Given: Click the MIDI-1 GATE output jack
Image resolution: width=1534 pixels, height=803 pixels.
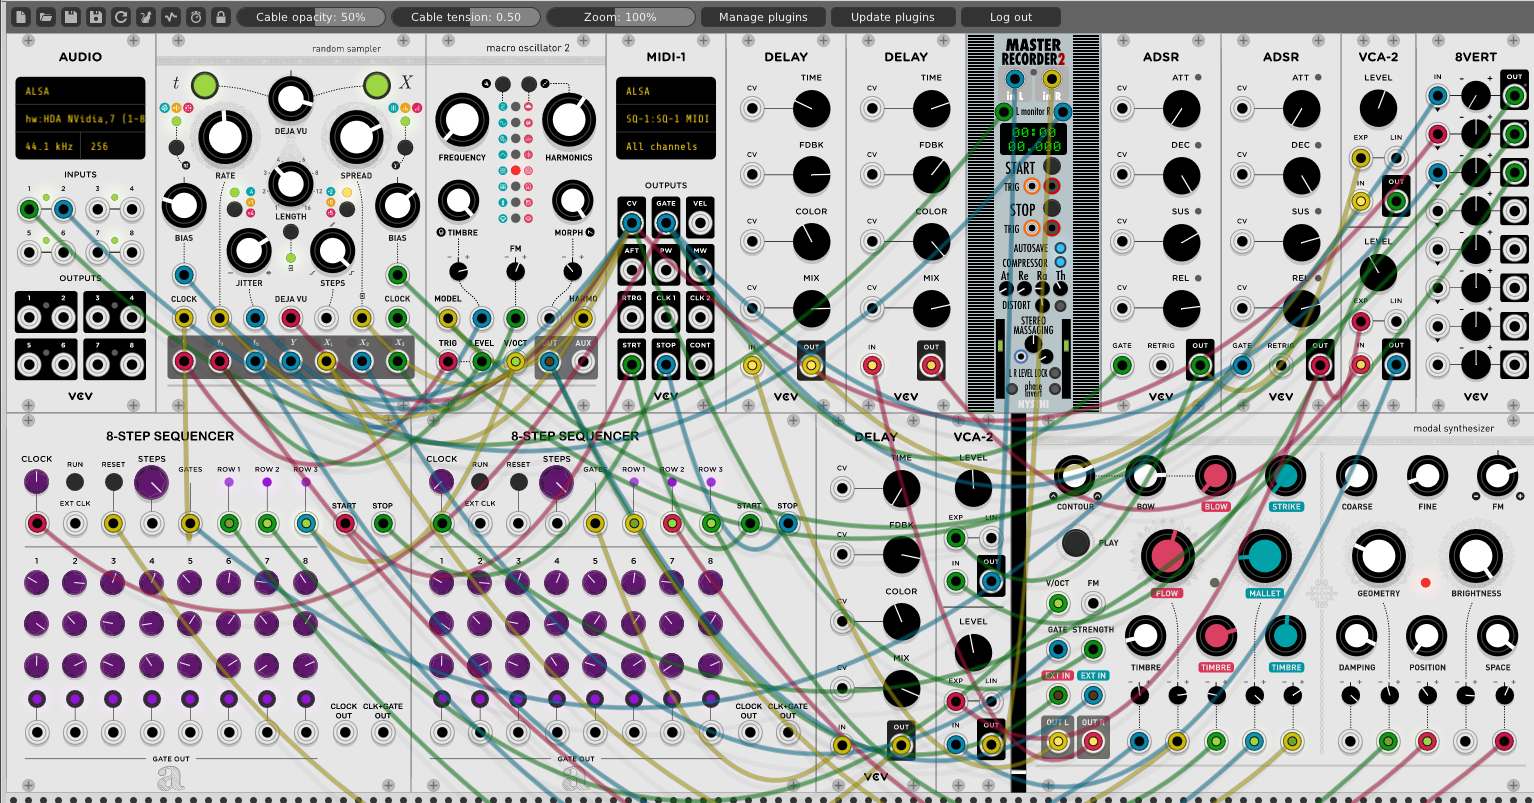Looking at the screenshot, I should [x=666, y=222].
